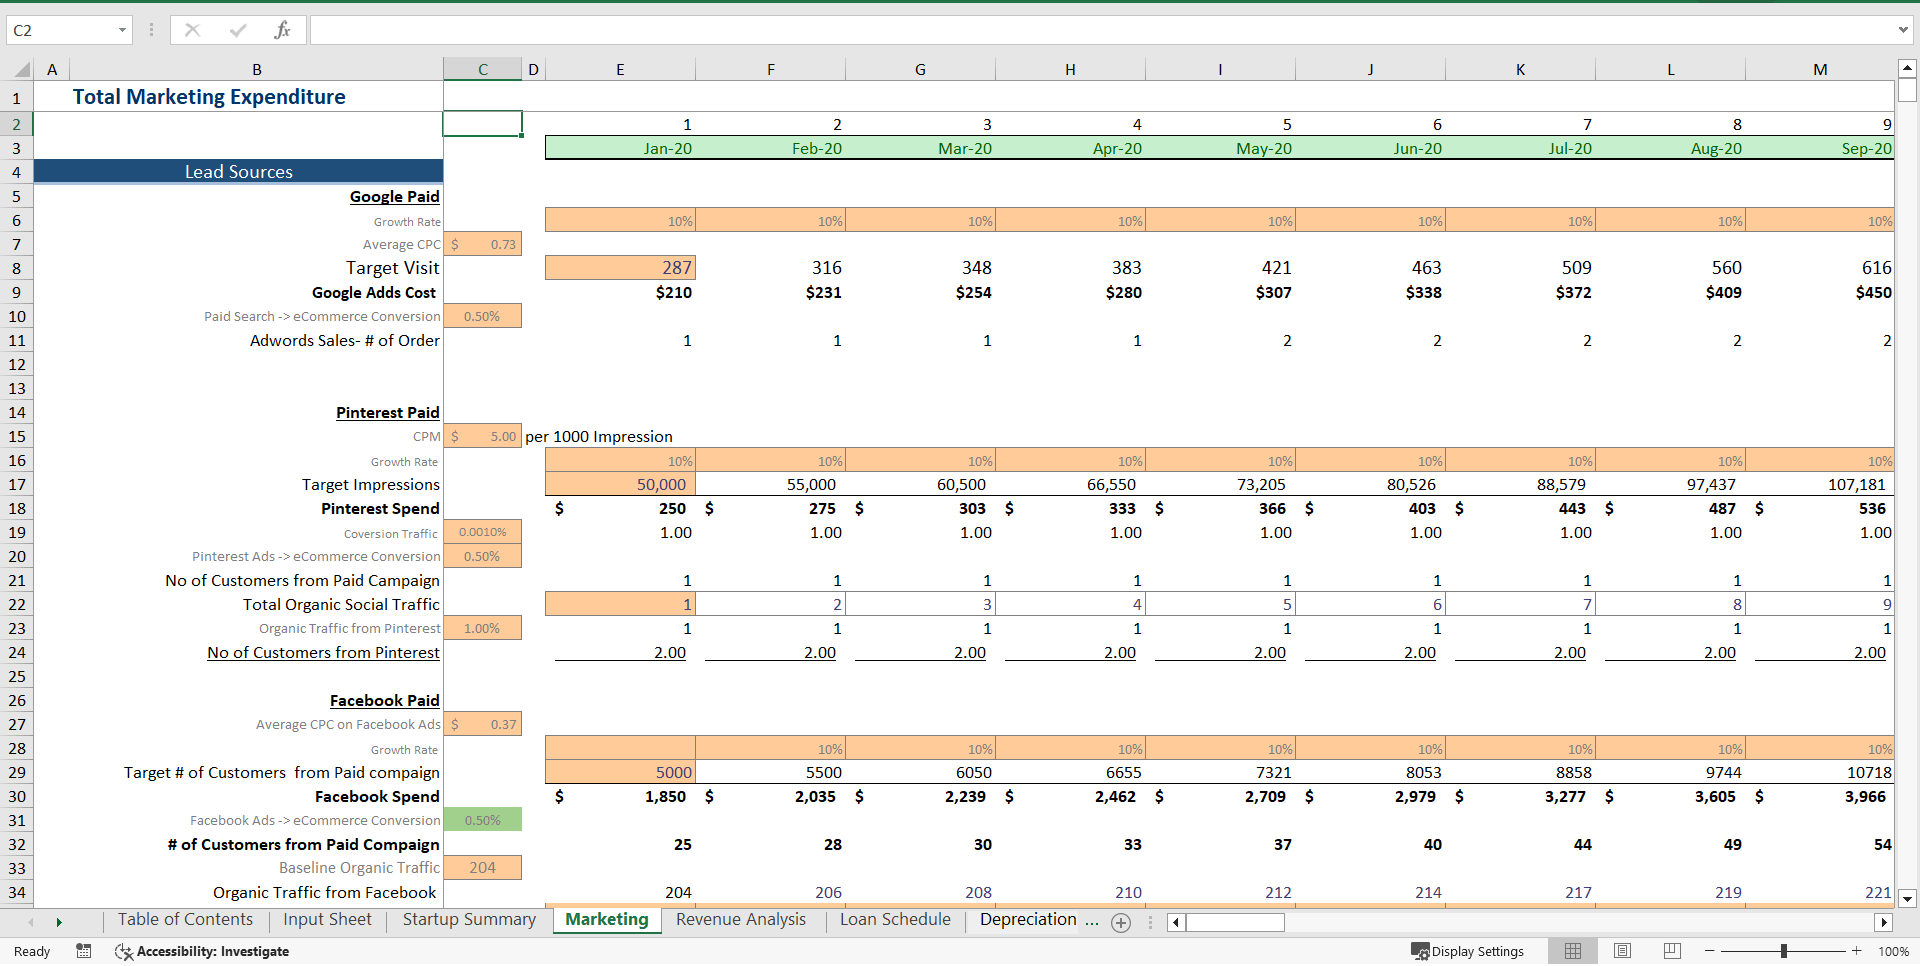Image resolution: width=1920 pixels, height=966 pixels.
Task: Click the vertical scrollbar thumb
Action: point(1907,91)
